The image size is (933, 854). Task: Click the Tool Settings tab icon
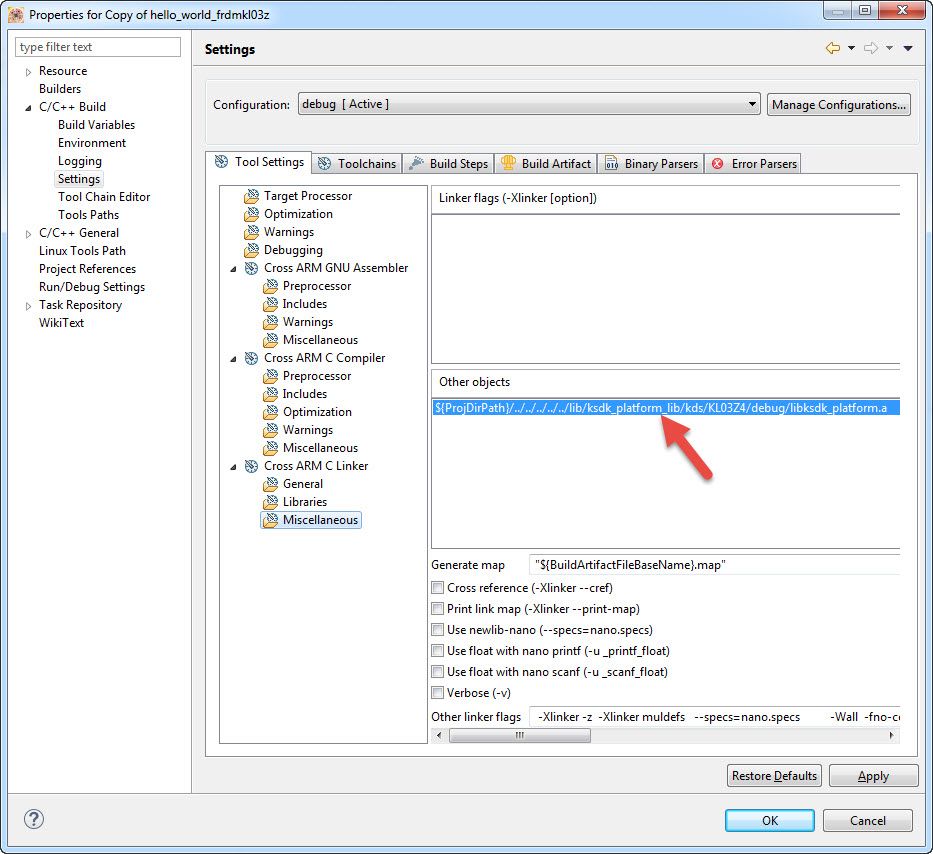click(x=221, y=161)
